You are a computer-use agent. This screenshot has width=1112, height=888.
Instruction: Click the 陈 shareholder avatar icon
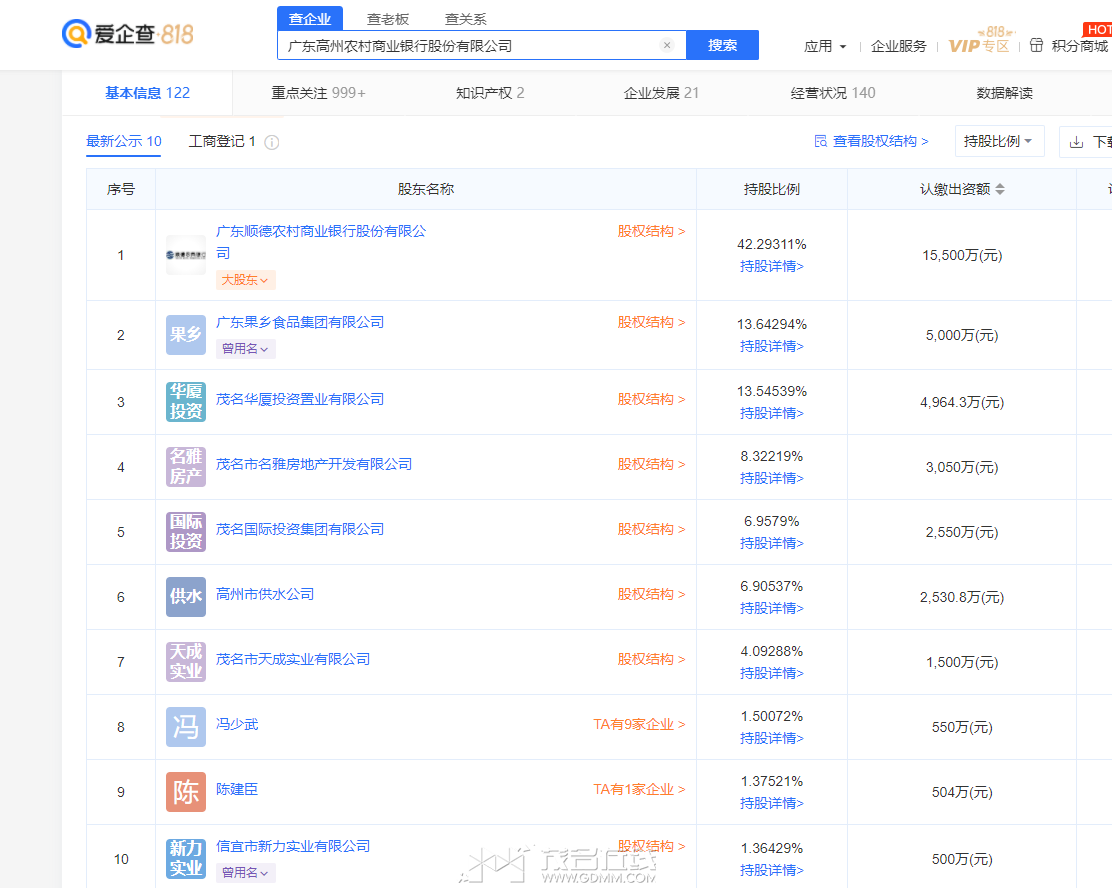coord(186,792)
